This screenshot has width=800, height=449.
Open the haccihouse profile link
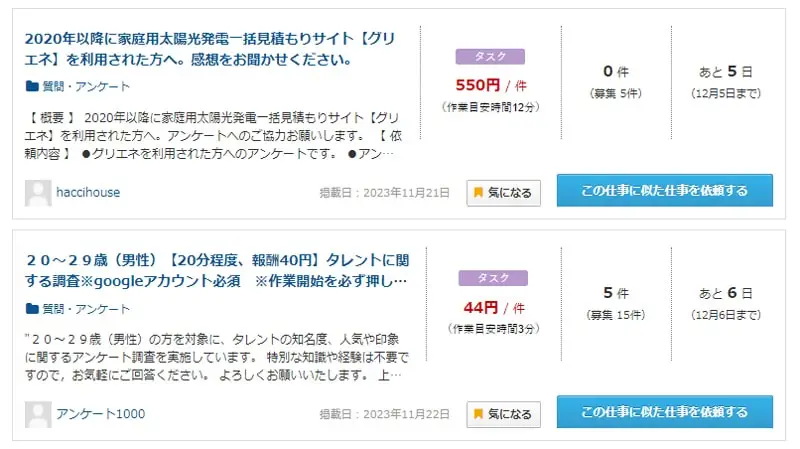pos(88,193)
